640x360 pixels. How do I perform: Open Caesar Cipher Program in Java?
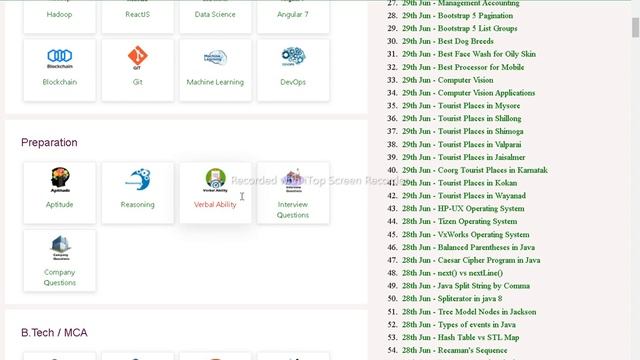pyautogui.click(x=471, y=260)
